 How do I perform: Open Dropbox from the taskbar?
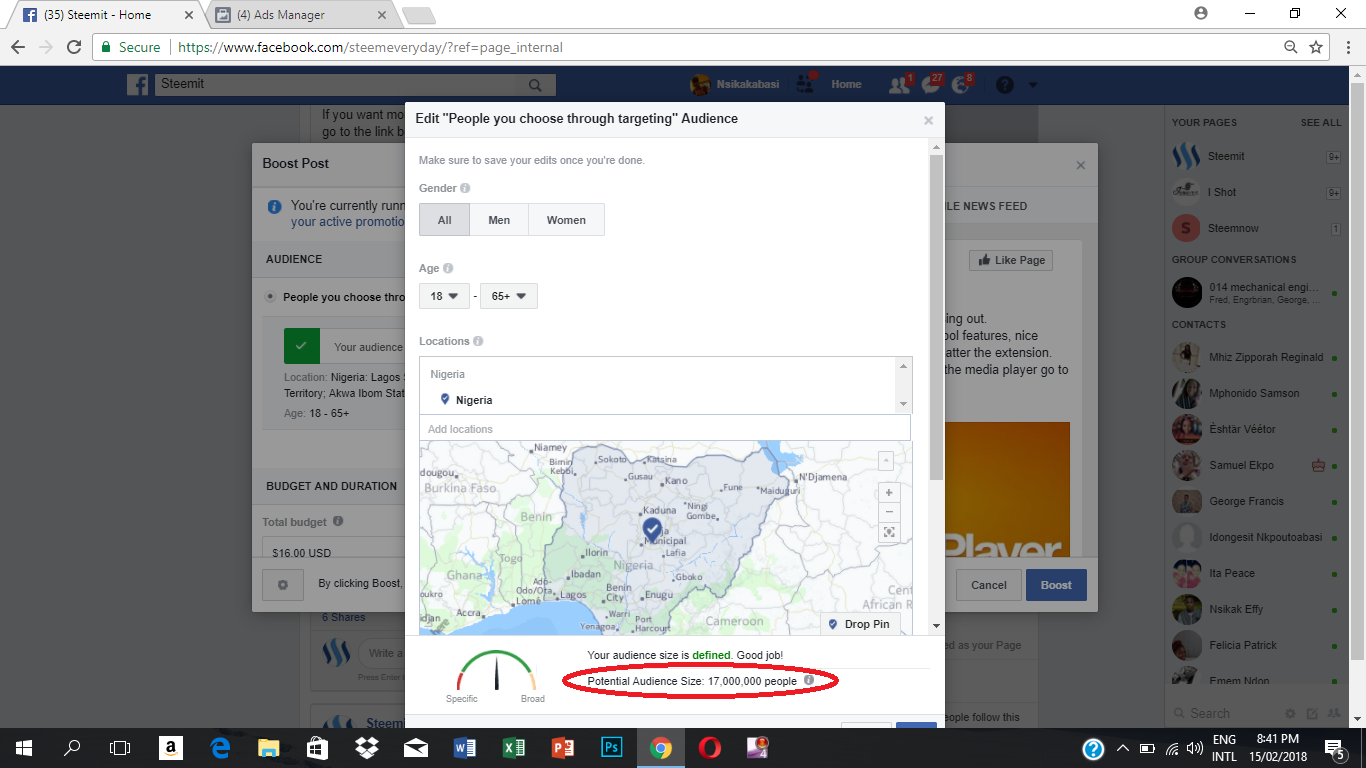tap(367, 747)
